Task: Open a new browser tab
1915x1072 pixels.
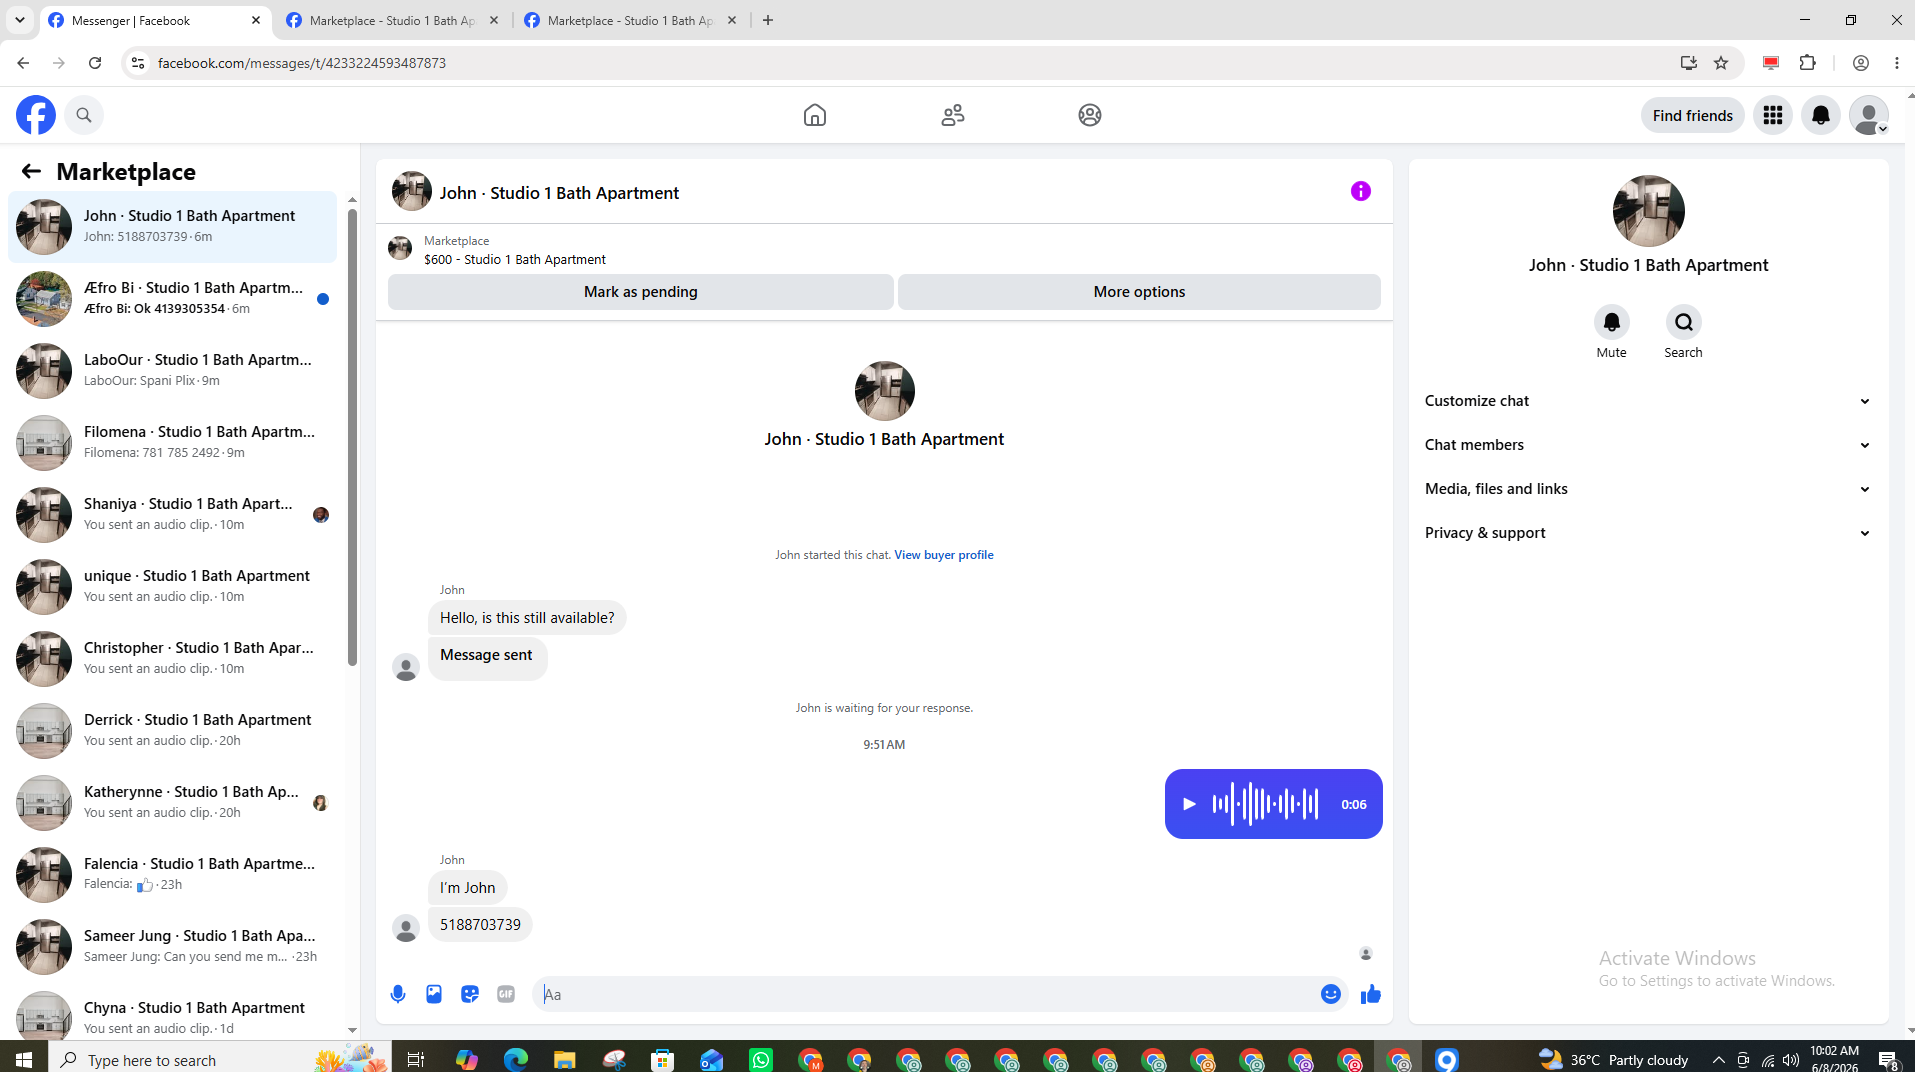Action: [768, 20]
